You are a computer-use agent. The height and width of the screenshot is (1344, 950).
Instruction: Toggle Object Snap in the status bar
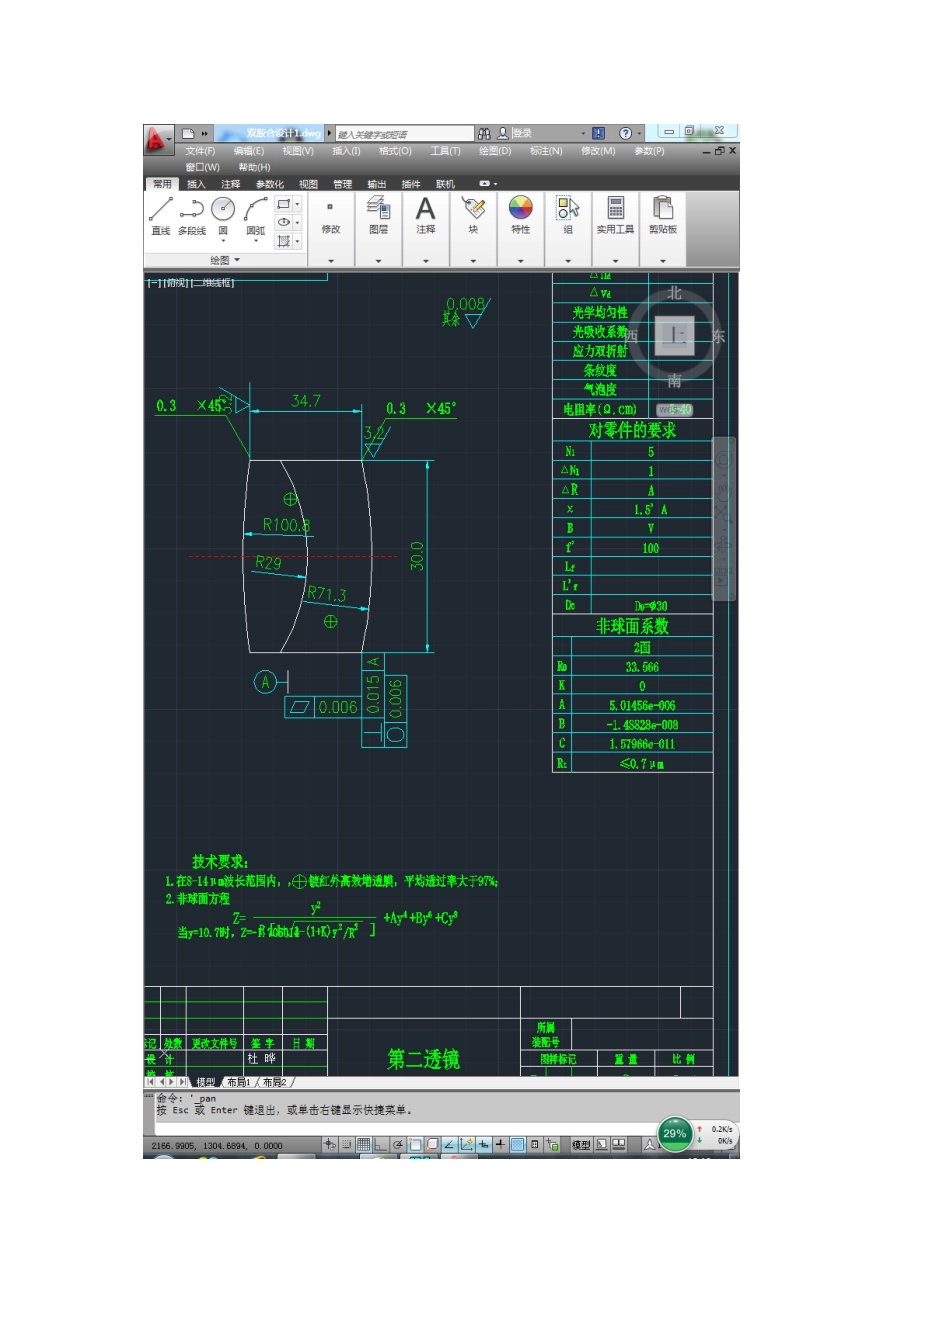pos(415,1144)
